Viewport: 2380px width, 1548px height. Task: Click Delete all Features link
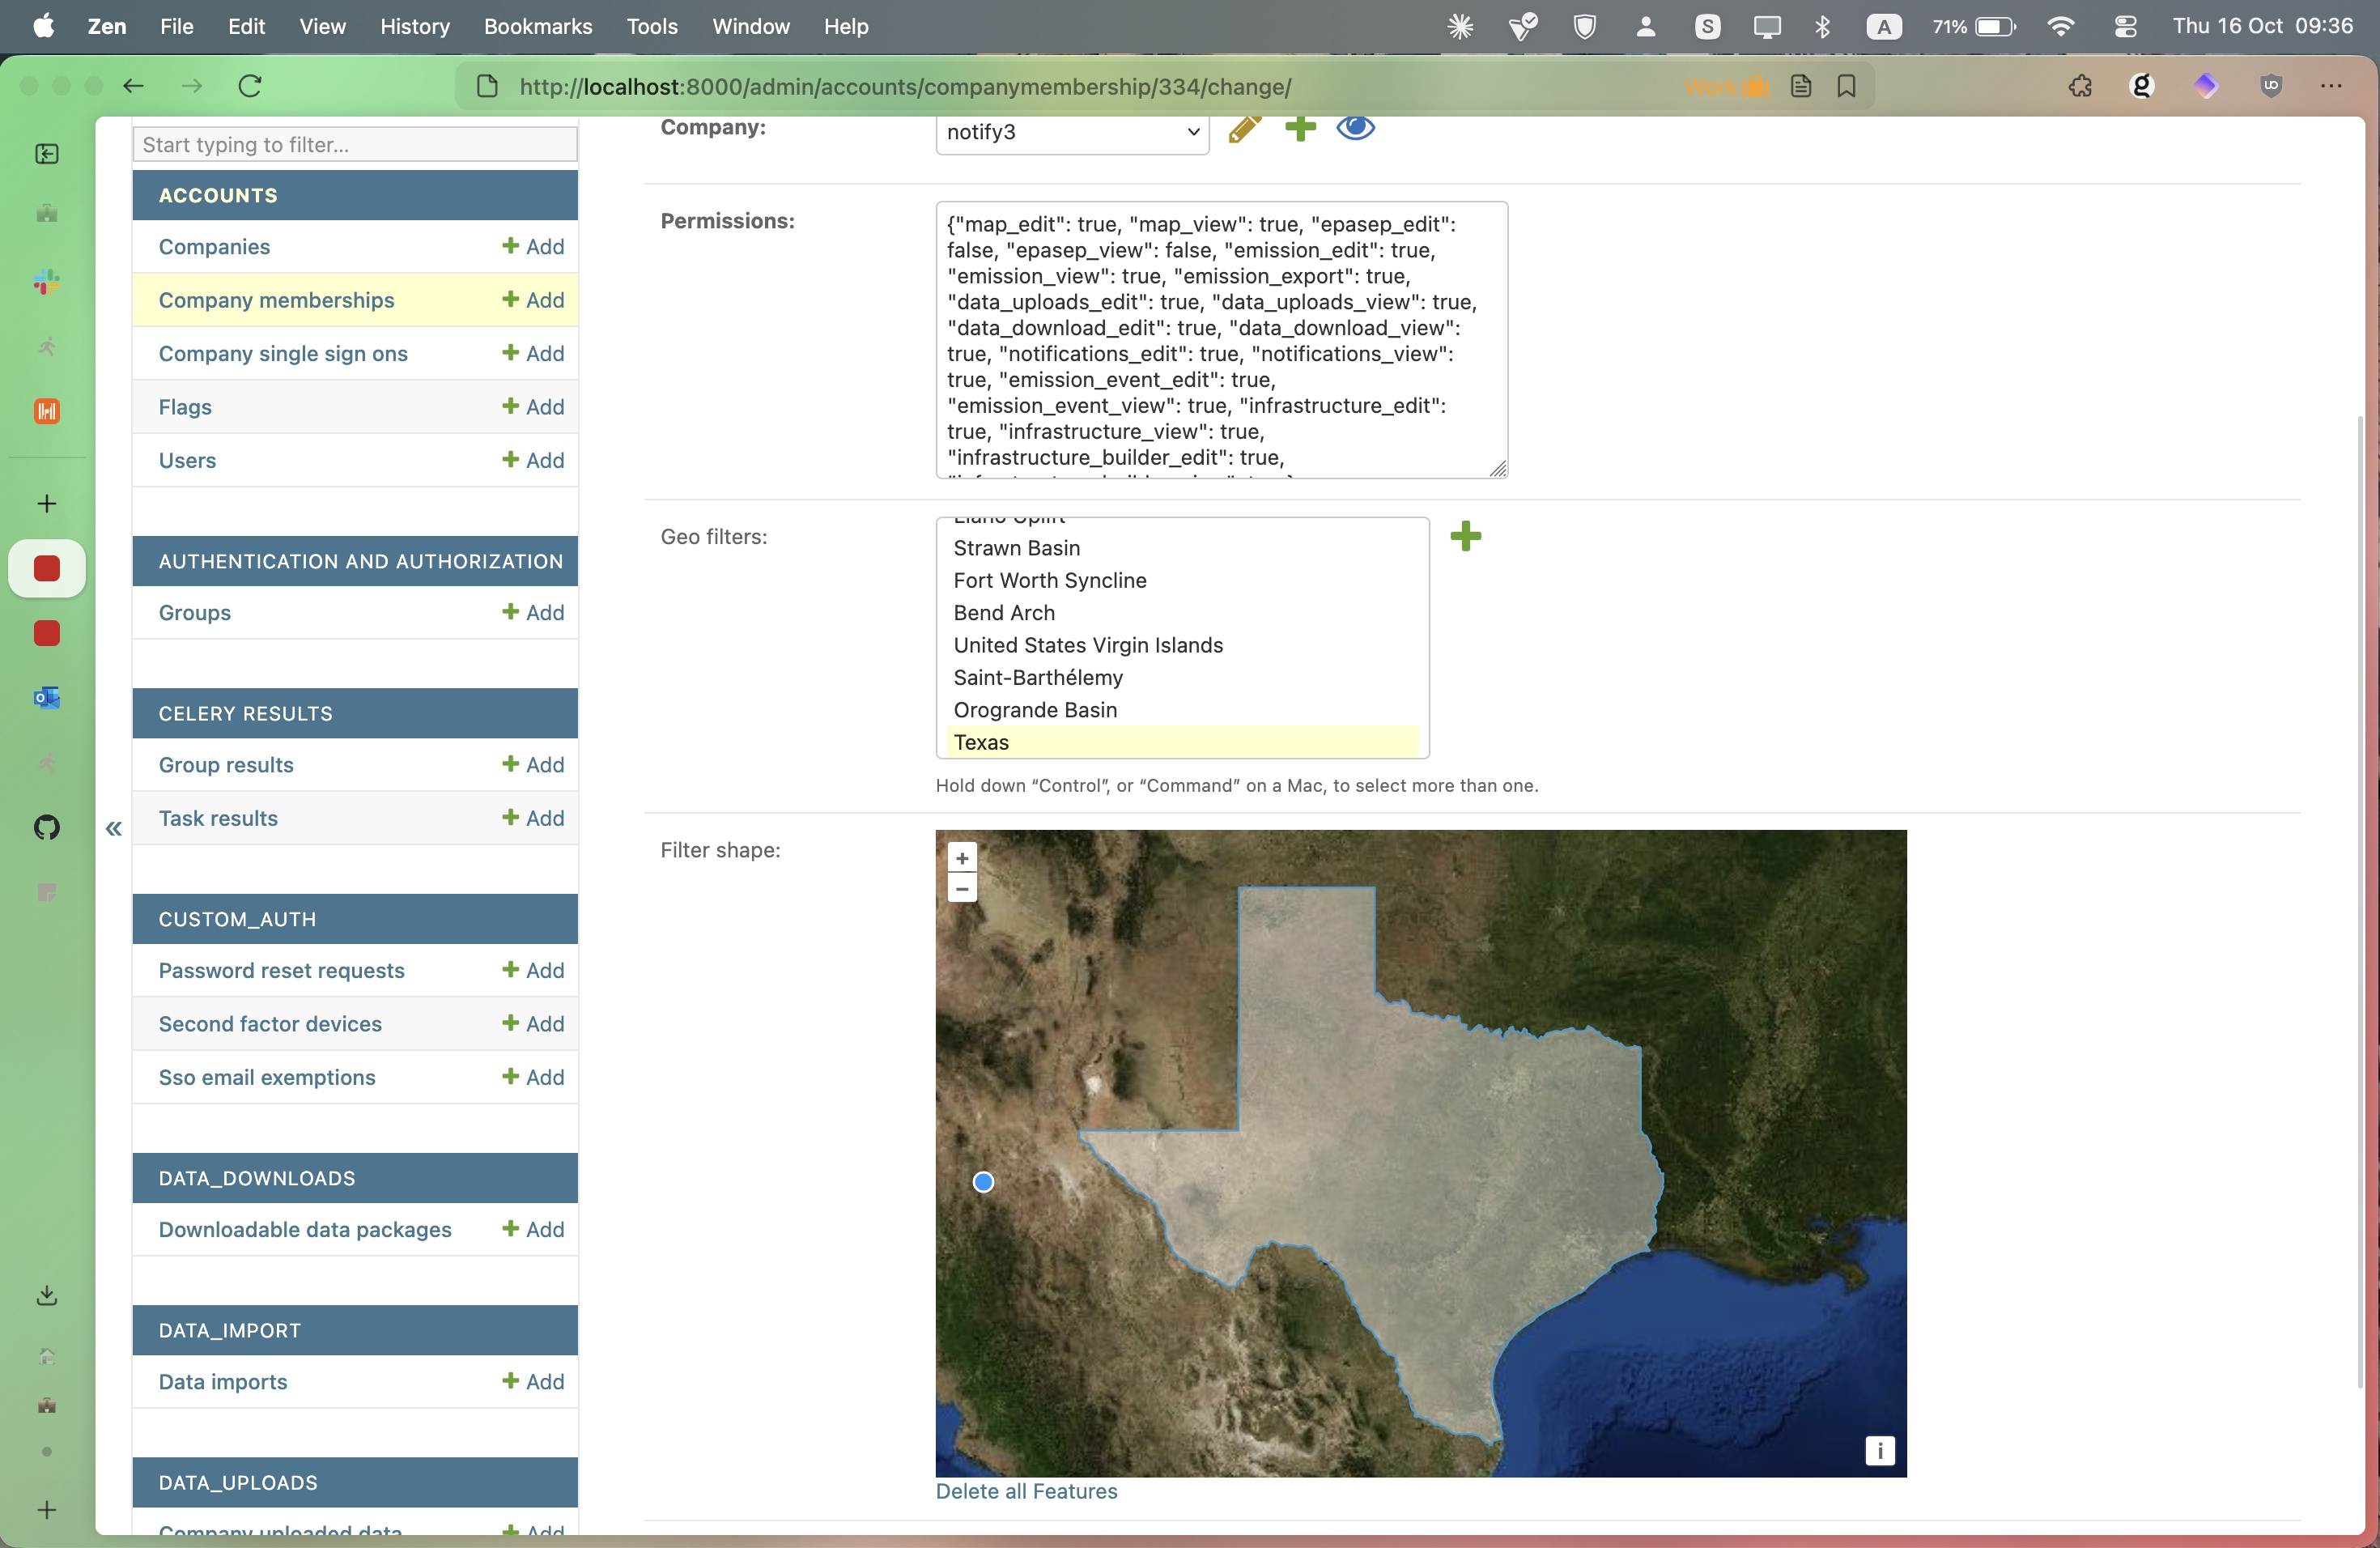(1026, 1491)
